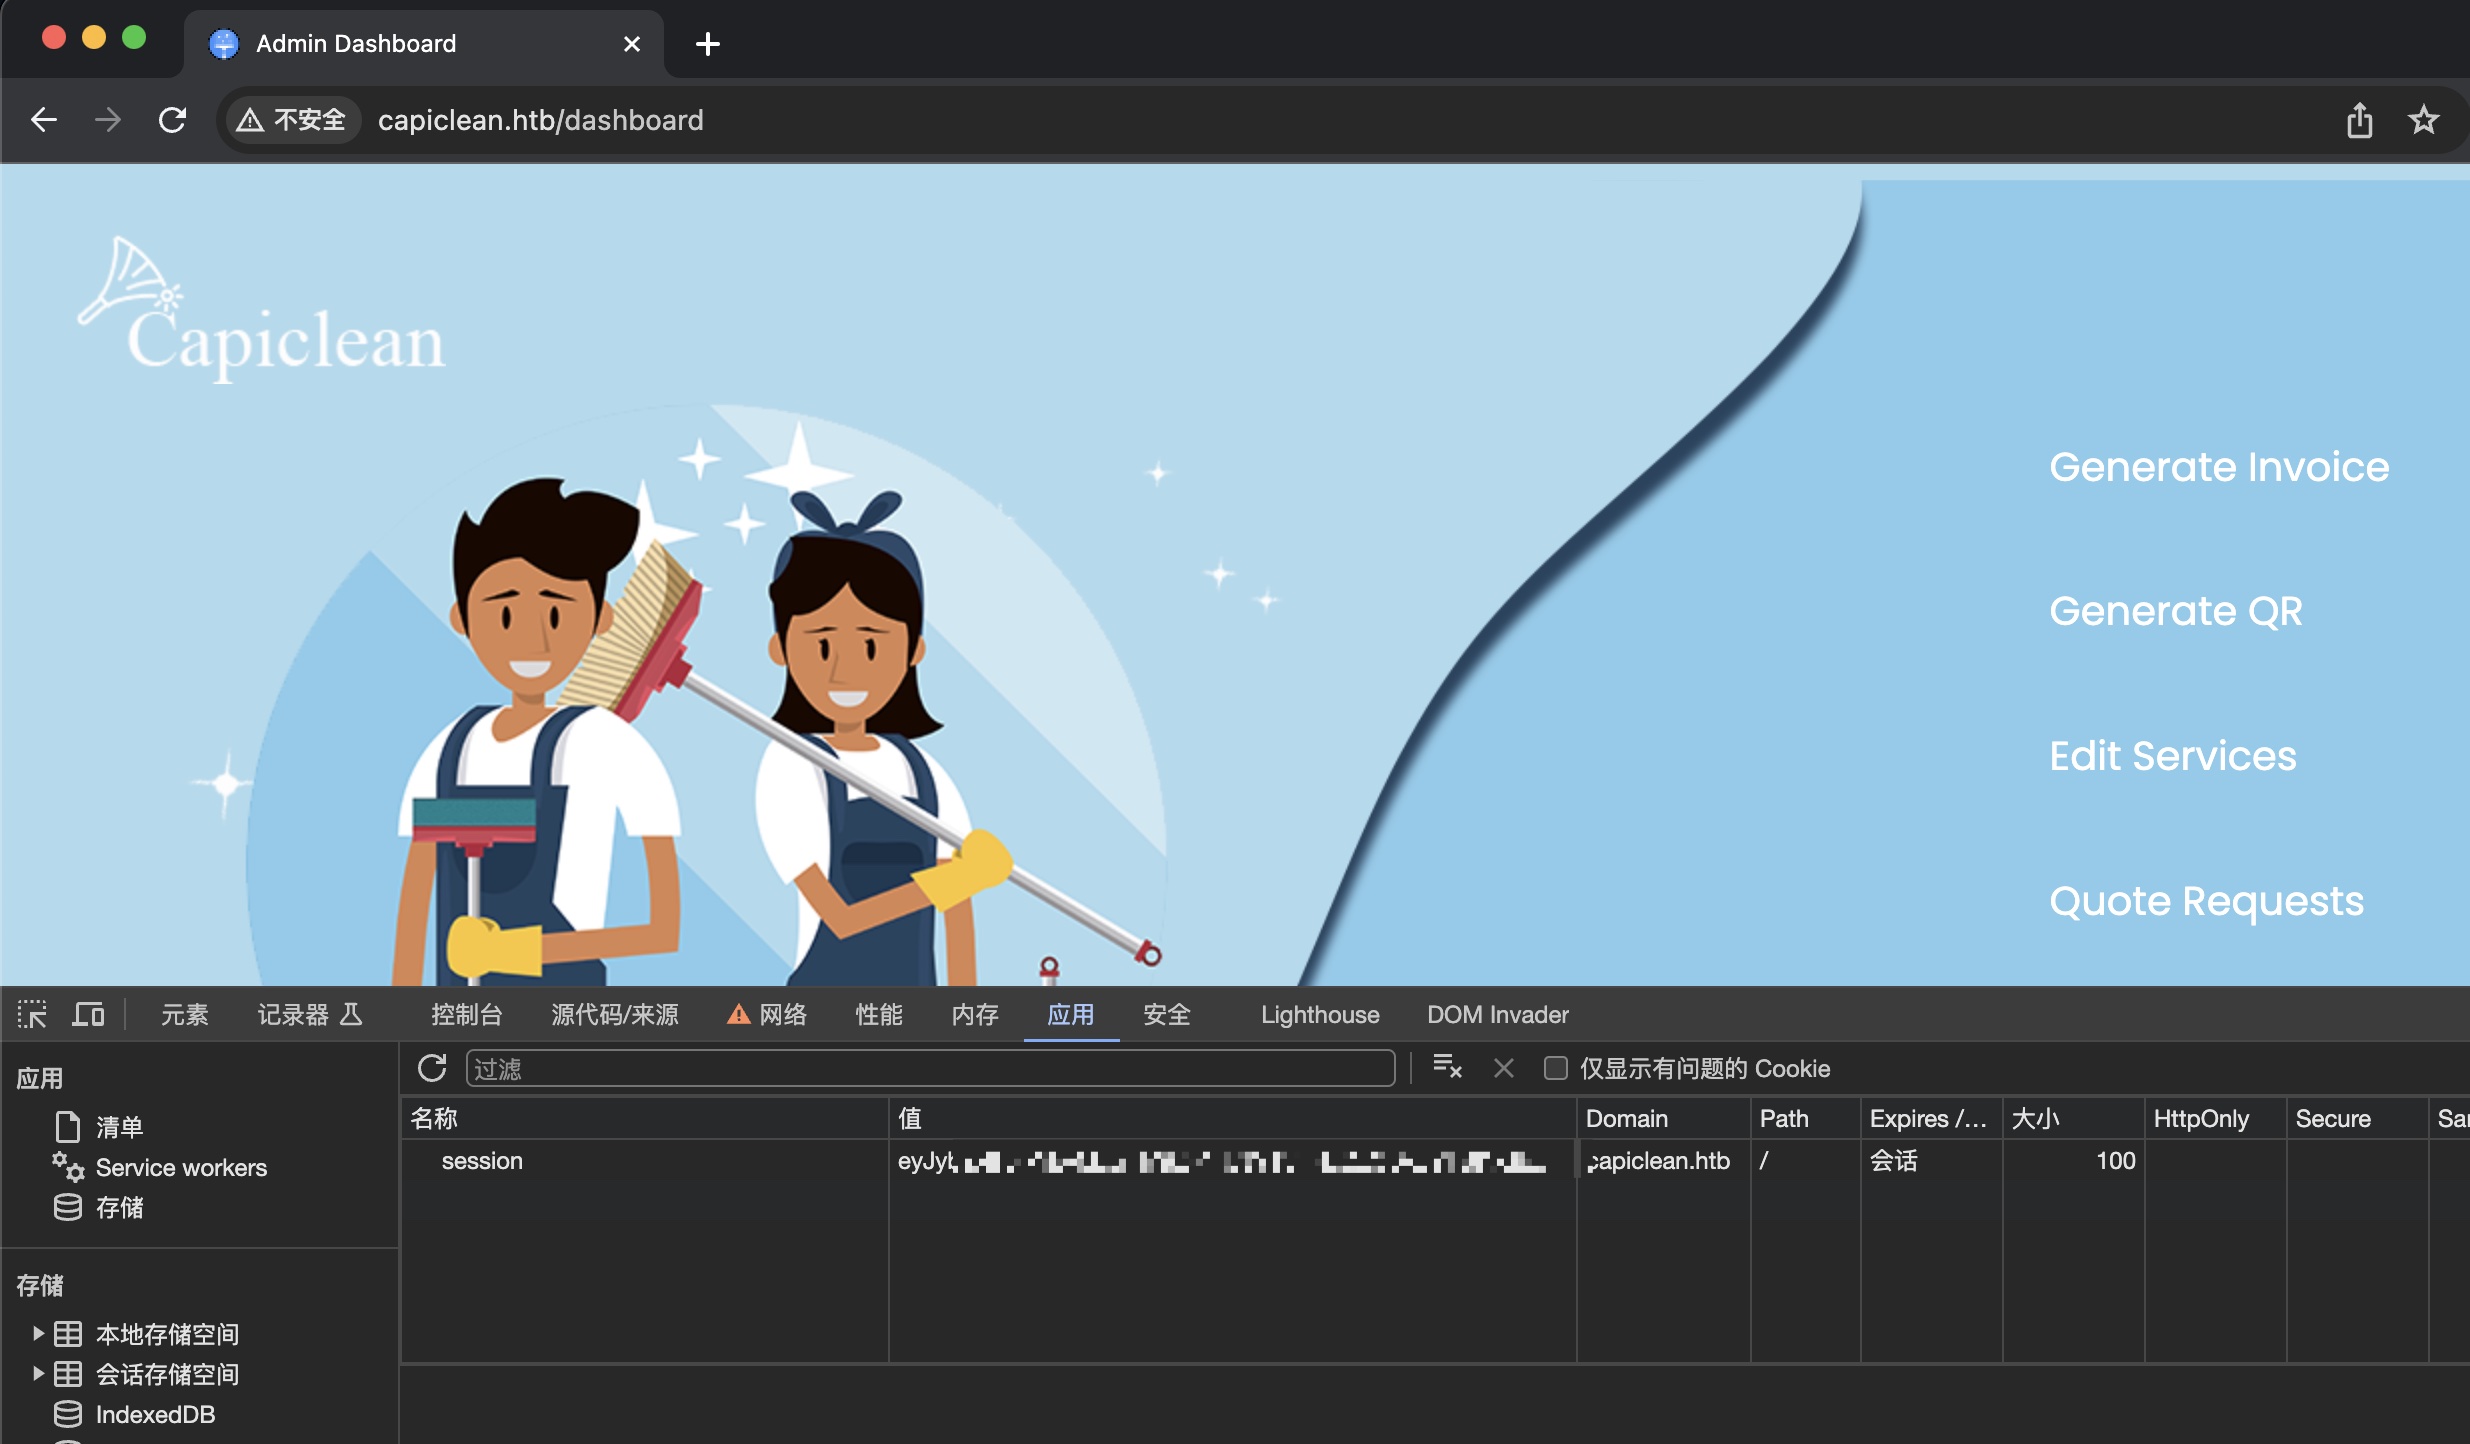2470x1444 pixels.
Task: Enable 仅显示有问题的 Cookie checkbox
Action: [x=1555, y=1068]
